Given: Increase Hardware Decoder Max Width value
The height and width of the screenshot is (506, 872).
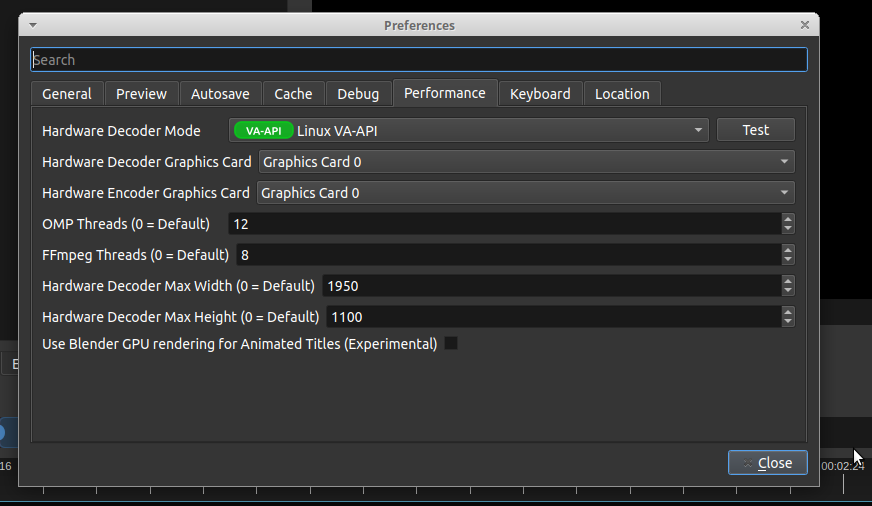Looking at the screenshot, I should pyautogui.click(x=787, y=281).
